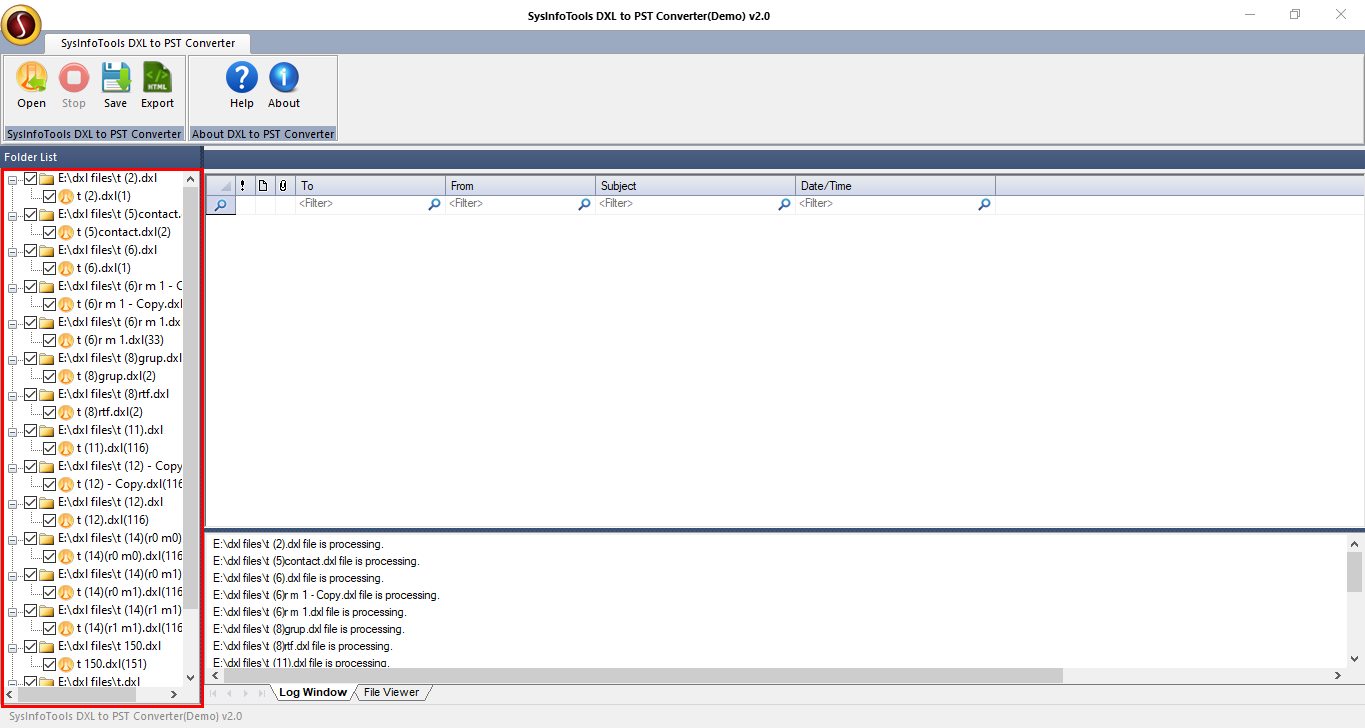The image size is (1365, 728).
Task: Click the file icon beside t (11).dxl(116)
Action: [67, 448]
